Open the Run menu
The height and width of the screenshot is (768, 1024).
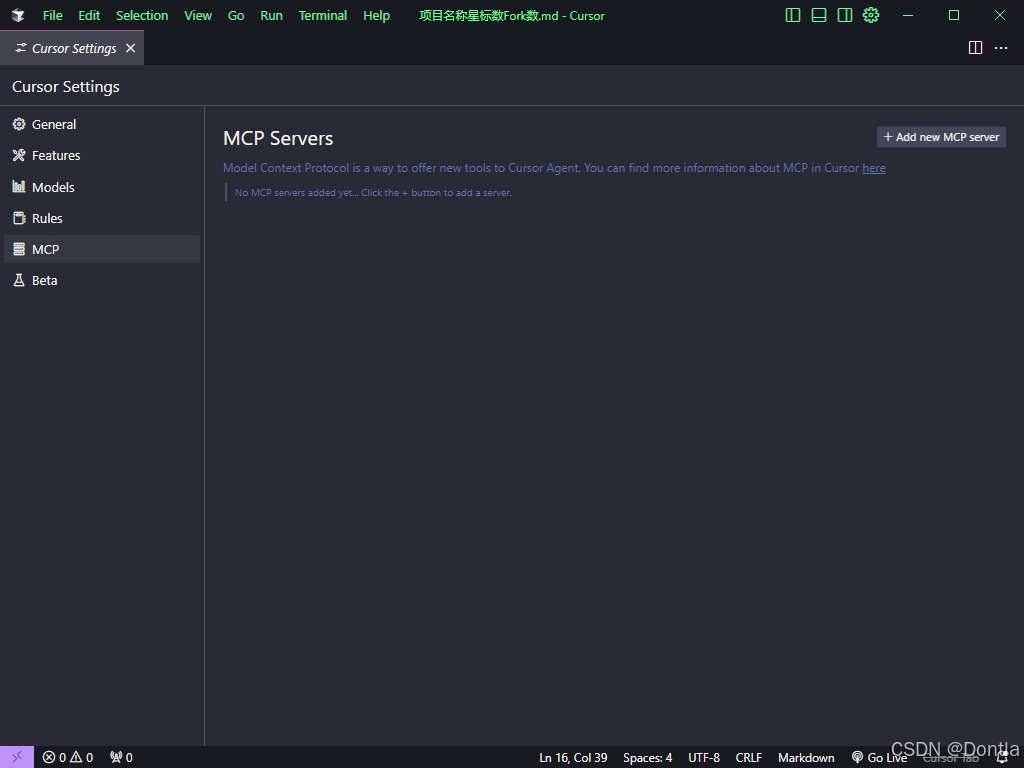(271, 15)
